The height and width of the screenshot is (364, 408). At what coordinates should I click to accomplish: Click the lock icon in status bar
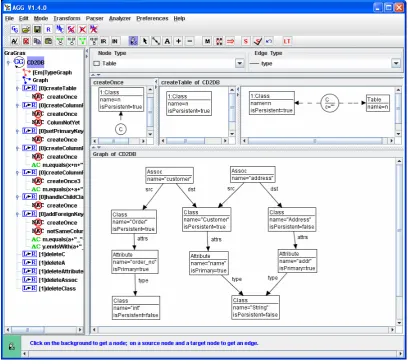point(12,346)
